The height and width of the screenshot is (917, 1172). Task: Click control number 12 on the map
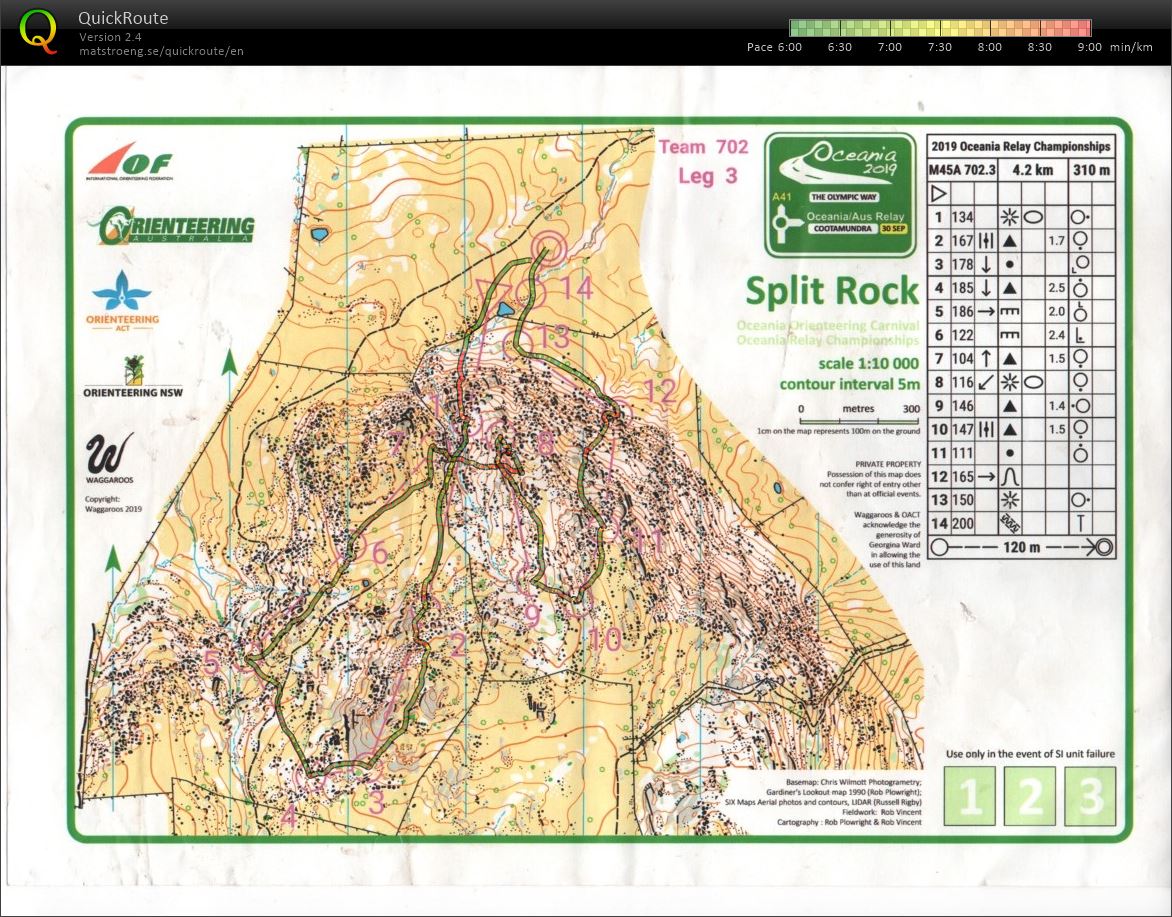660,390
